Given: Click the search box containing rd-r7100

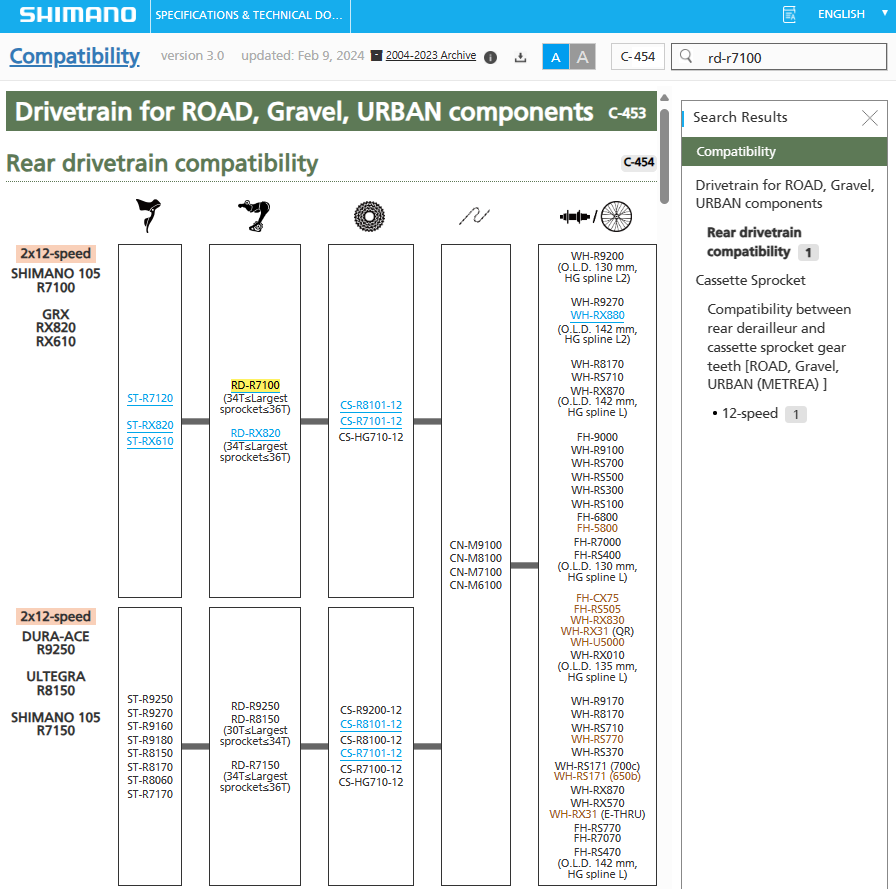Looking at the screenshot, I should (779, 57).
